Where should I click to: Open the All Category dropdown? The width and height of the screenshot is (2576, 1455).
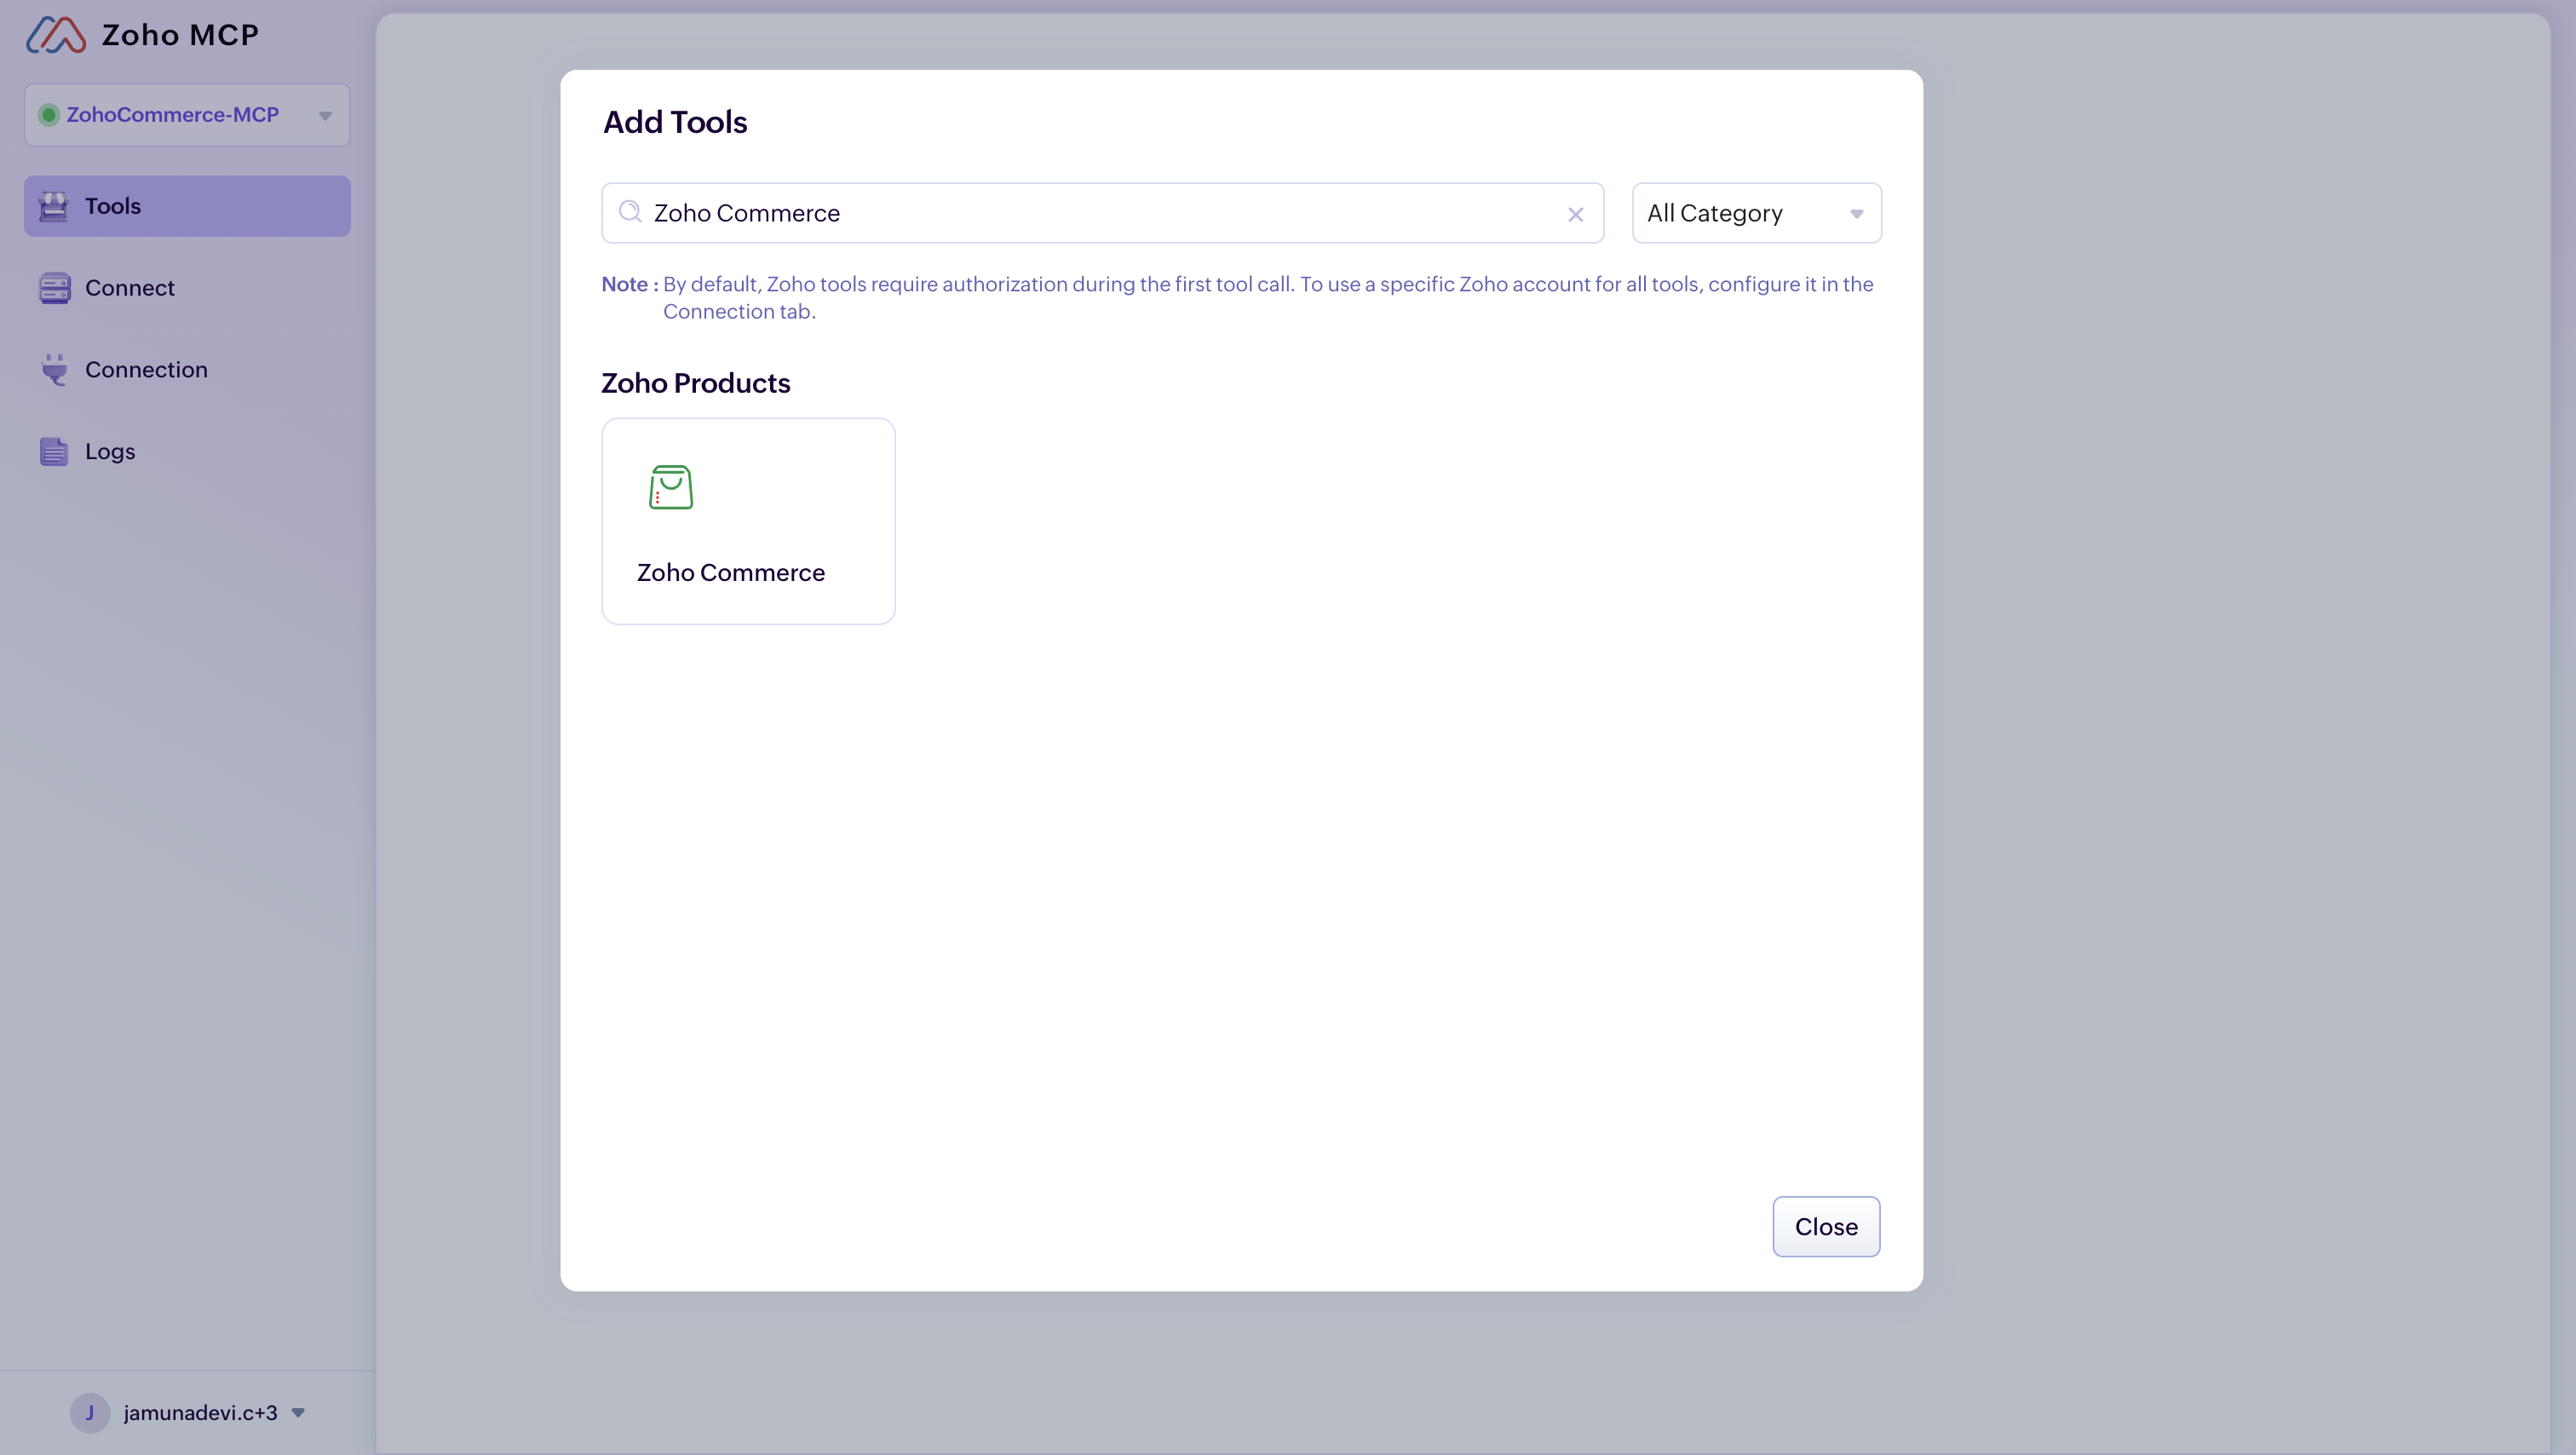coord(1755,212)
